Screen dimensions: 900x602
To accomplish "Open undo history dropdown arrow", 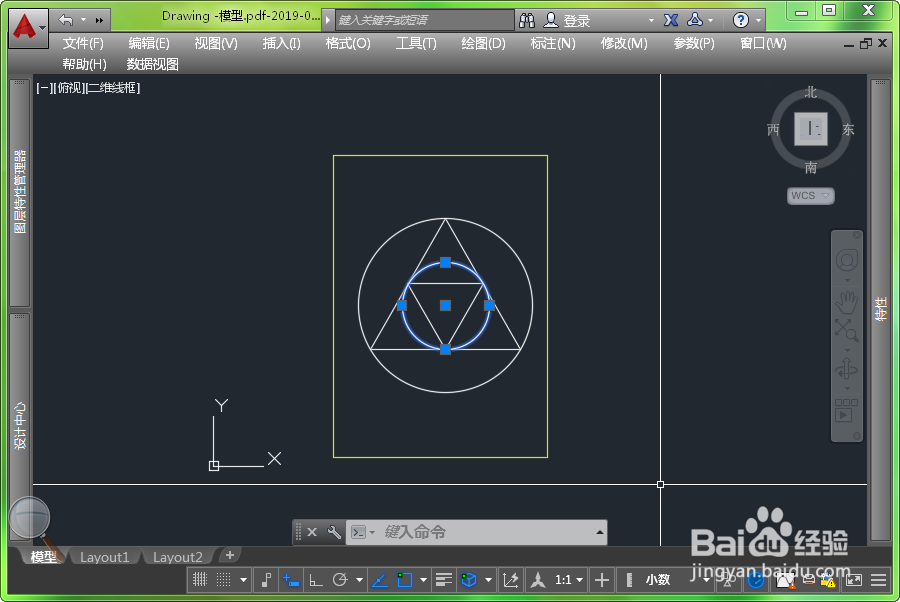I will coord(84,20).
